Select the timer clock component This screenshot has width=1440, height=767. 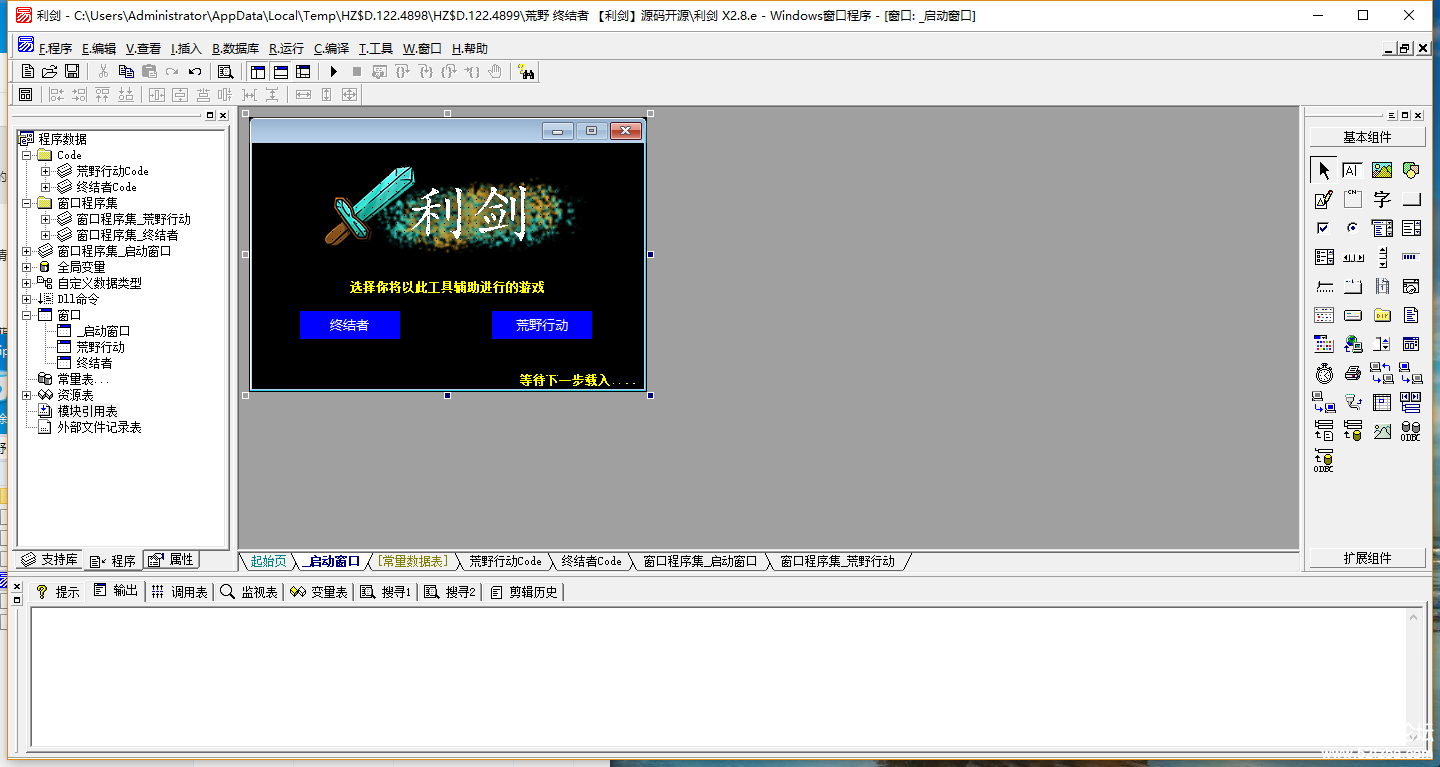coord(1324,374)
